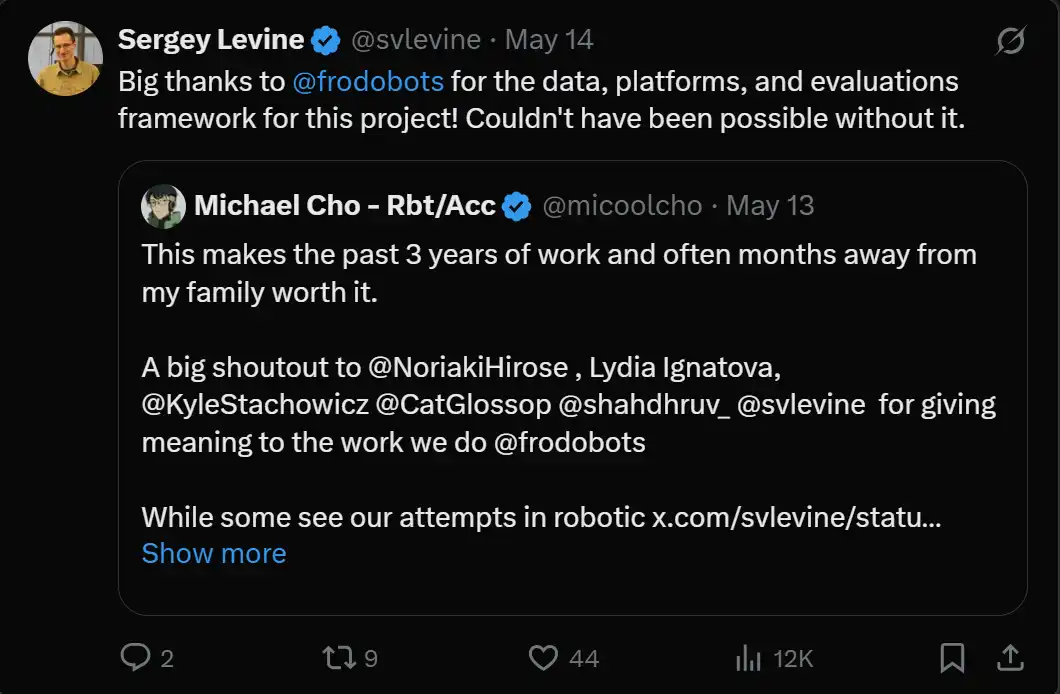
Task: Open view analytics bar chart icon
Action: (748, 657)
